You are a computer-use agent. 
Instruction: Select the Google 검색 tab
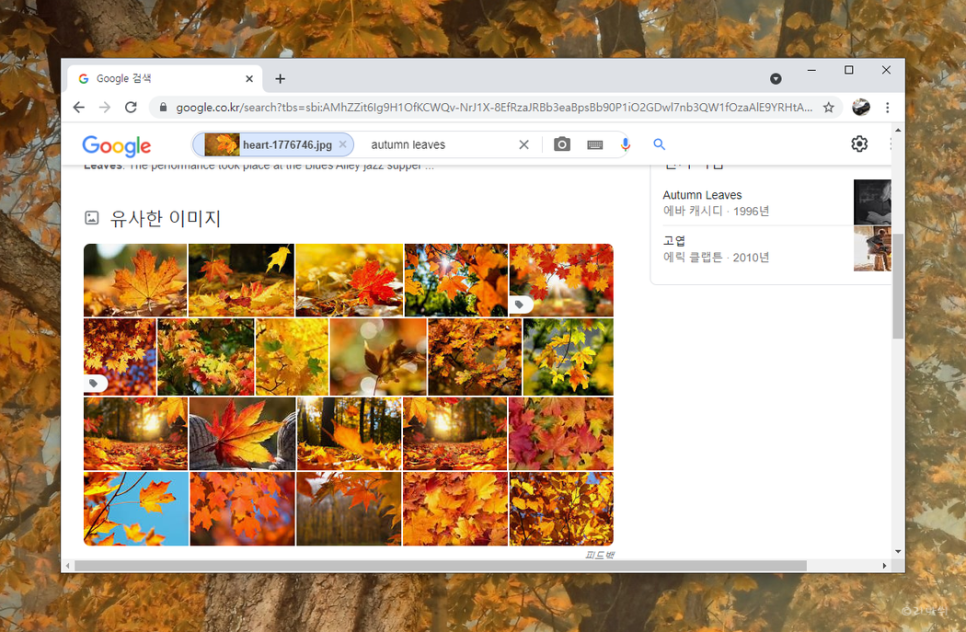[x=164, y=79]
